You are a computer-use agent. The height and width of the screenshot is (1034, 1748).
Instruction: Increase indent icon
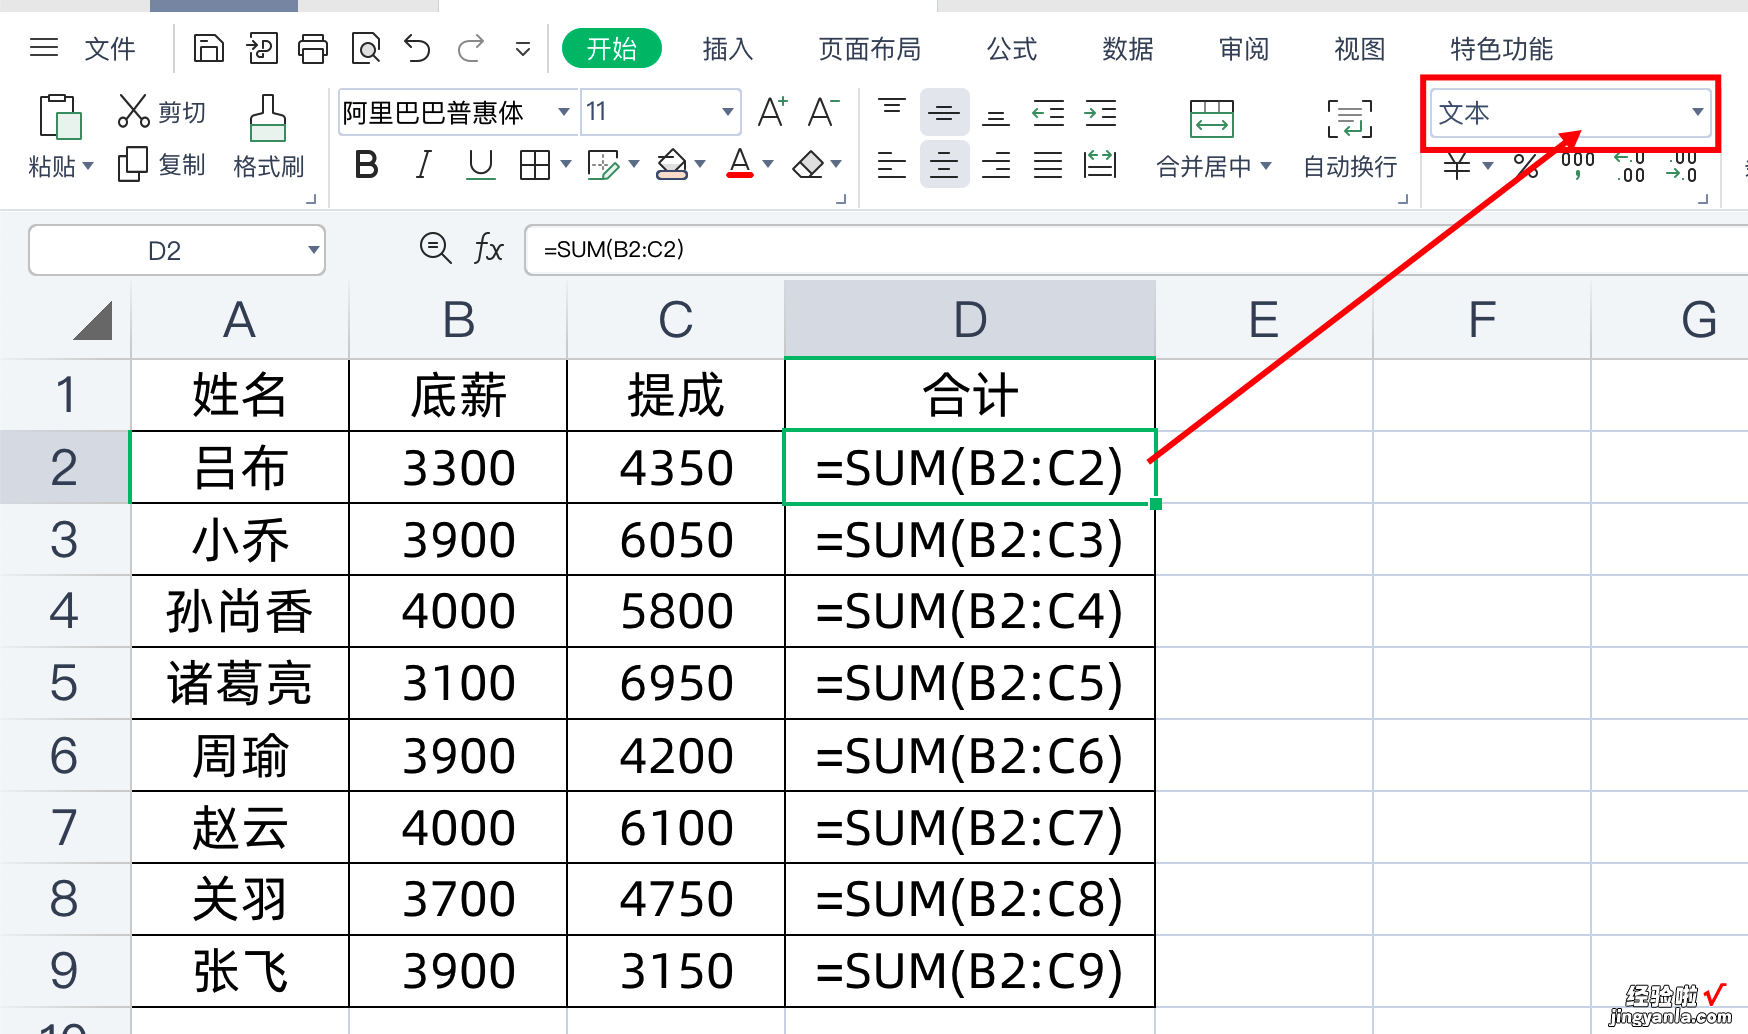click(x=1100, y=113)
